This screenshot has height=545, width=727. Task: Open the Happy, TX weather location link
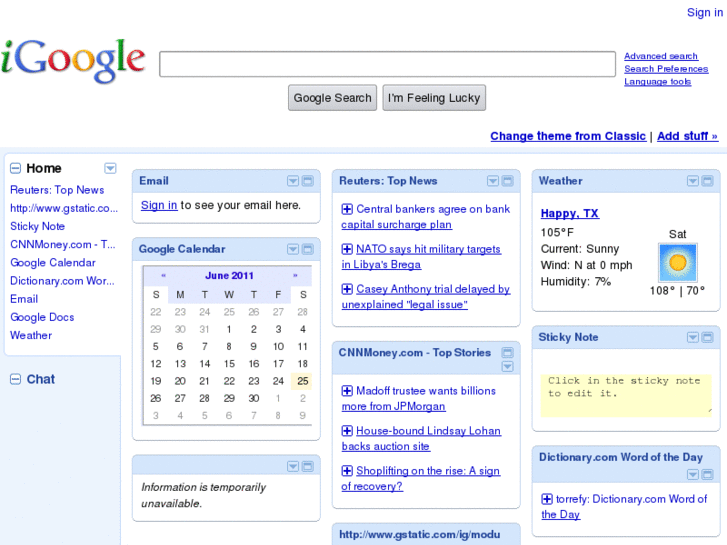pos(570,213)
